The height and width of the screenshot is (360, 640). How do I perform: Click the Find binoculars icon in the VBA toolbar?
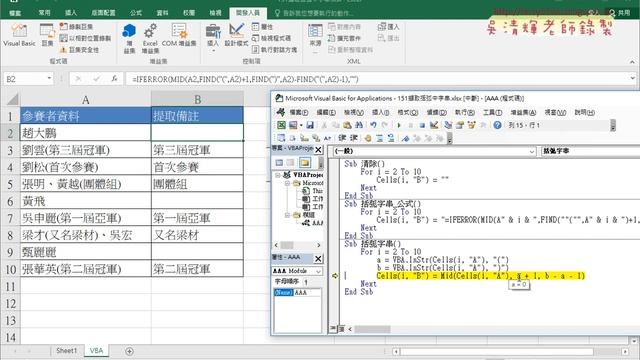pos(358,125)
